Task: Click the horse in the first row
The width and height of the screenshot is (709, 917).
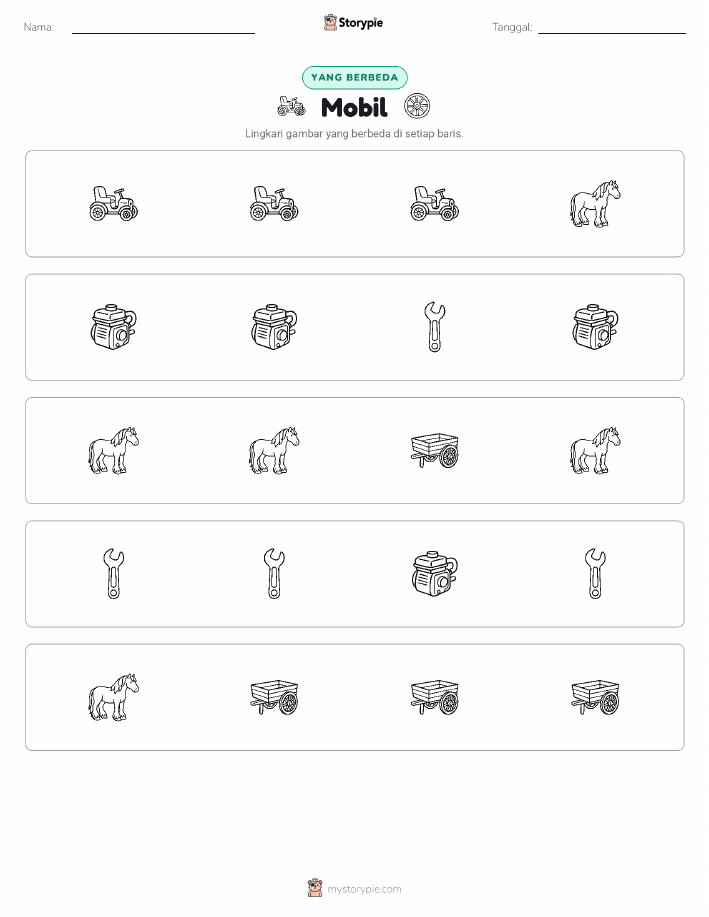Action: point(595,204)
